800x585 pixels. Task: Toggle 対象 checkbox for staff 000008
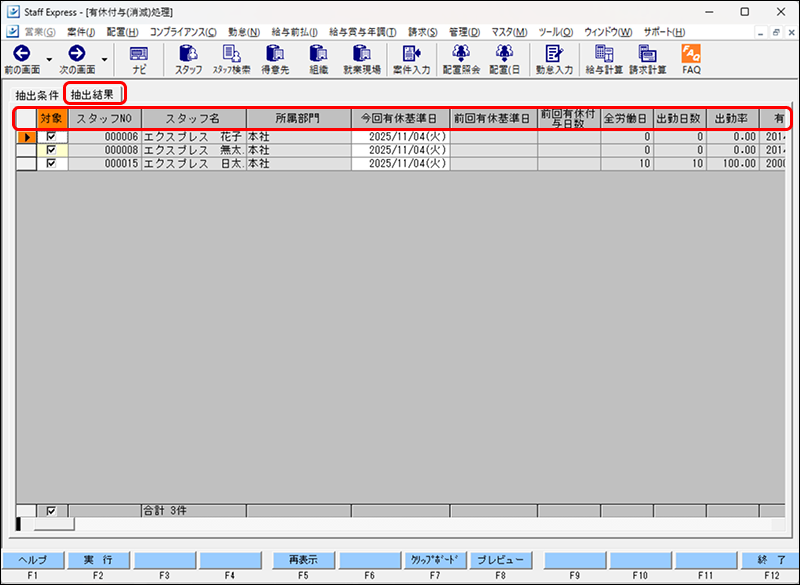tap(52, 150)
